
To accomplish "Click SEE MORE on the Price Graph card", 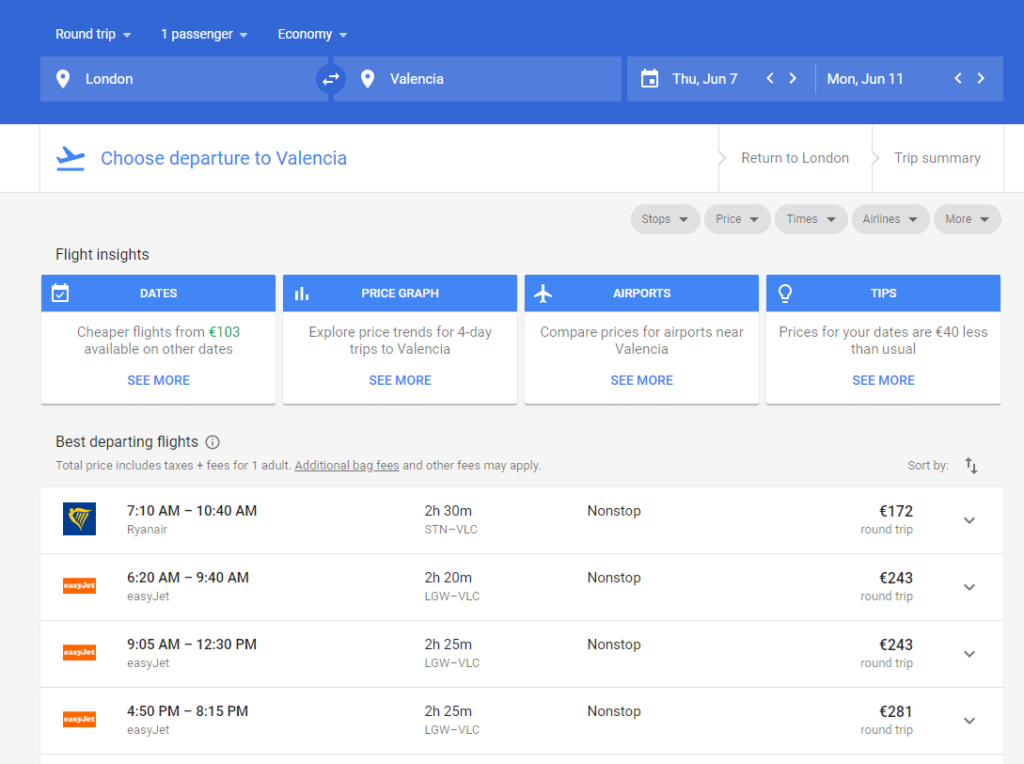I will tap(399, 380).
